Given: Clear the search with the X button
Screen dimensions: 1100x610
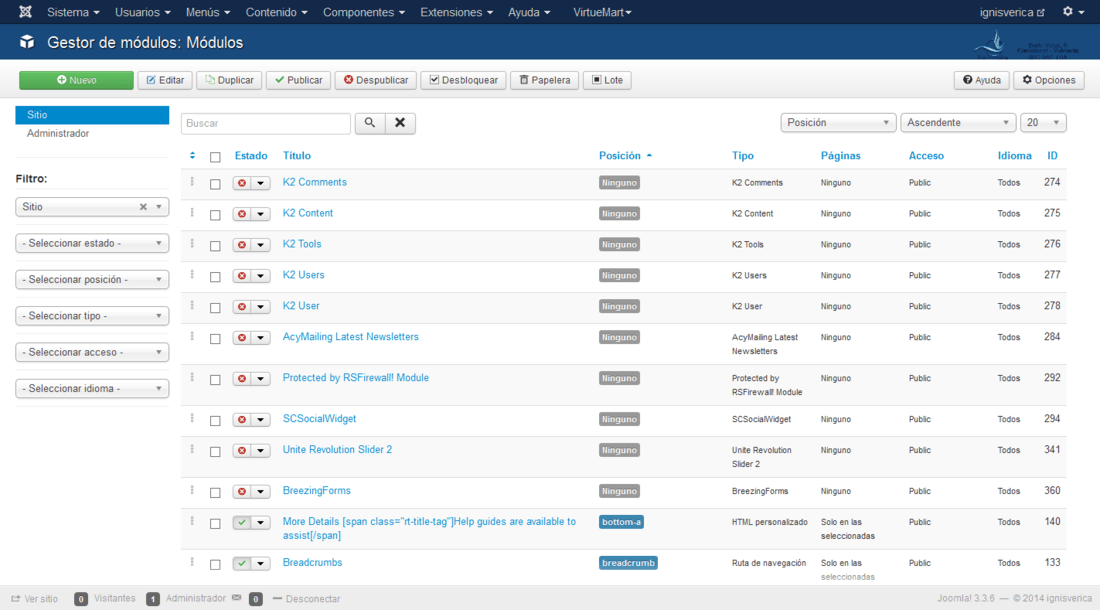Looking at the screenshot, I should (x=400, y=123).
